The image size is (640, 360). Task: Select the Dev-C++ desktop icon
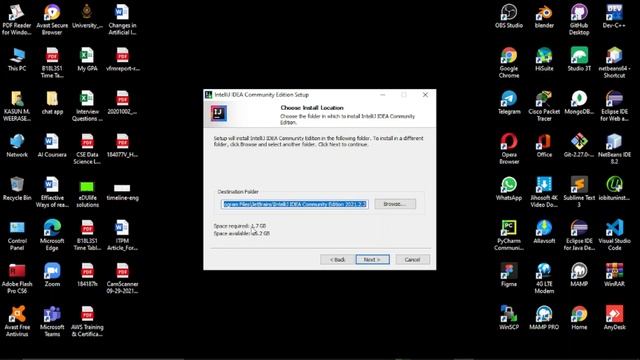tap(614, 16)
